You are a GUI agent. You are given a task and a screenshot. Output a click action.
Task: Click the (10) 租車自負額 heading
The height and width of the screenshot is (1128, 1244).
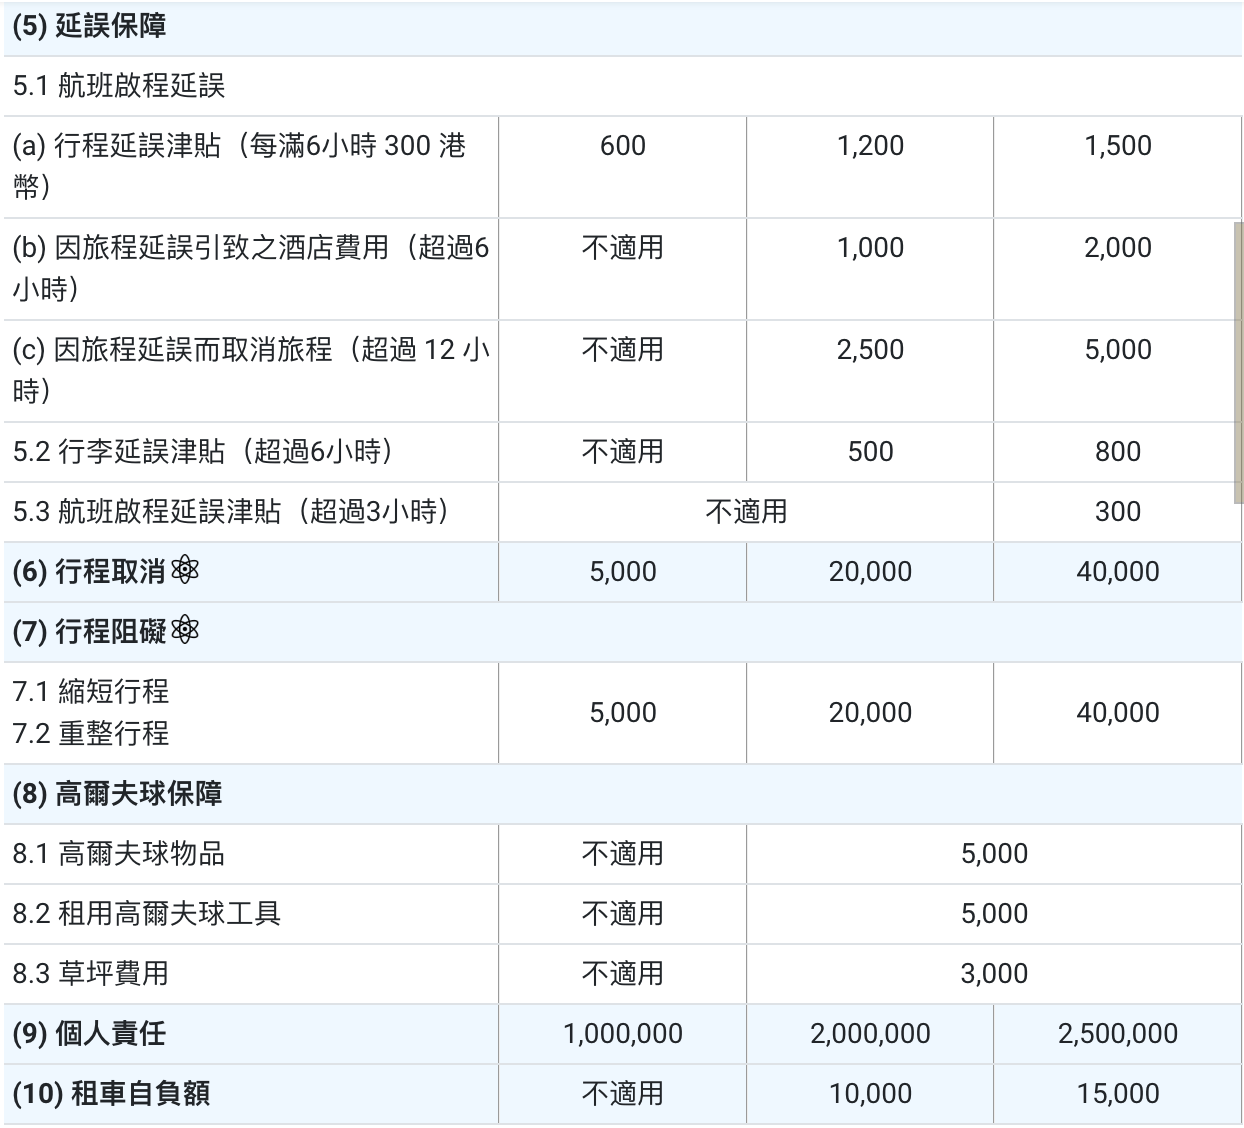[x=111, y=1094]
